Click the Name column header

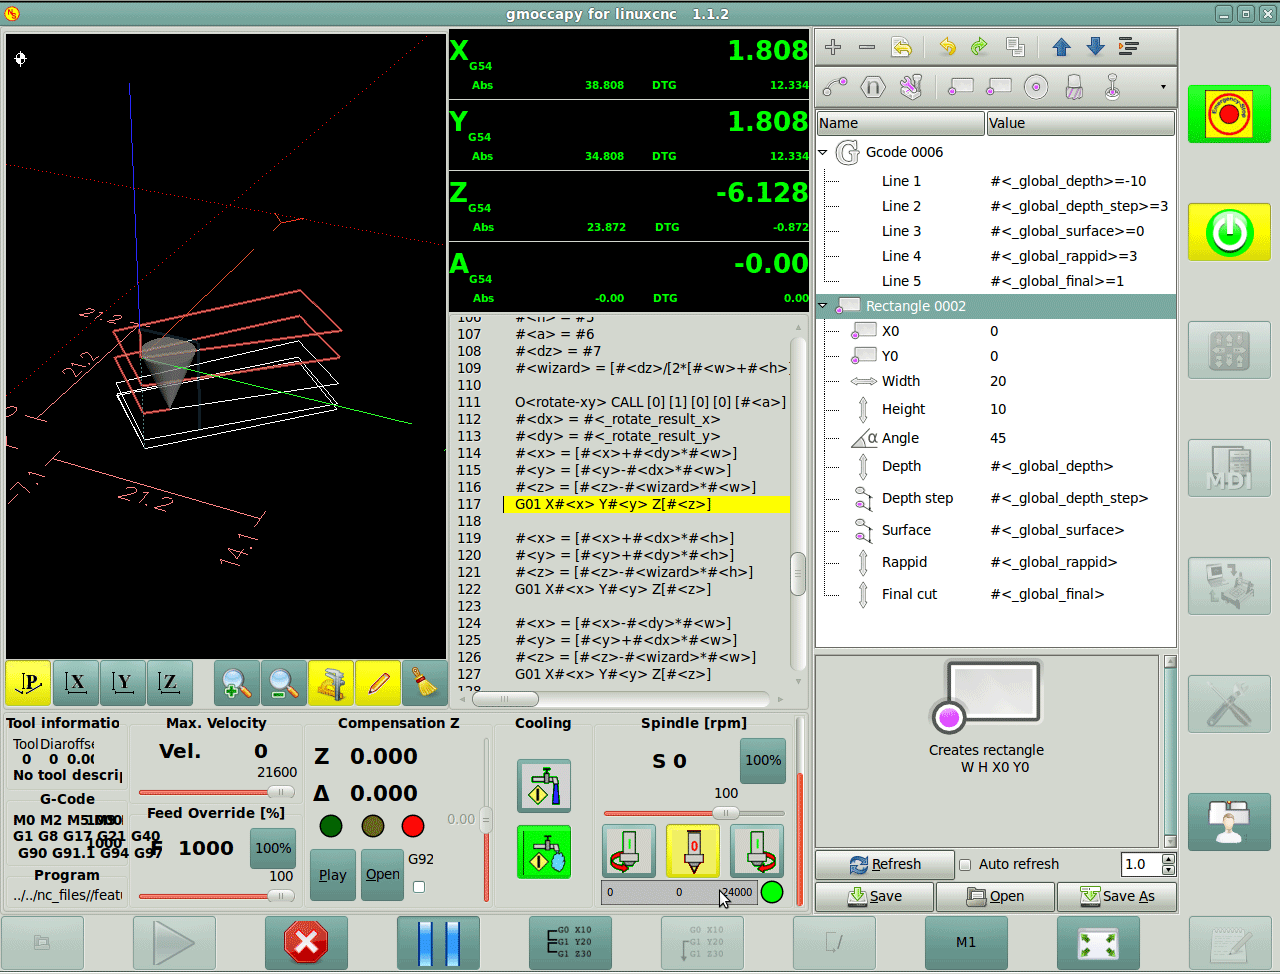(x=900, y=123)
